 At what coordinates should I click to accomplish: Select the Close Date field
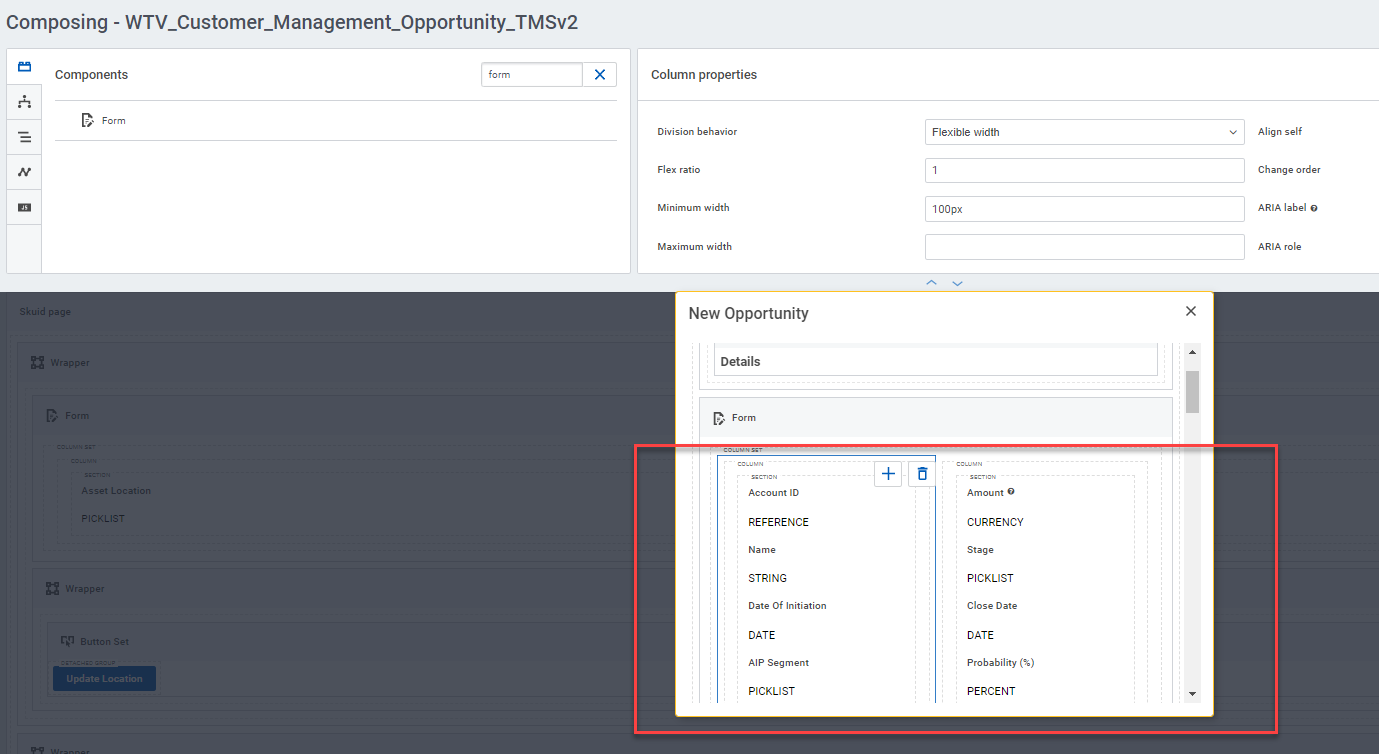point(992,606)
